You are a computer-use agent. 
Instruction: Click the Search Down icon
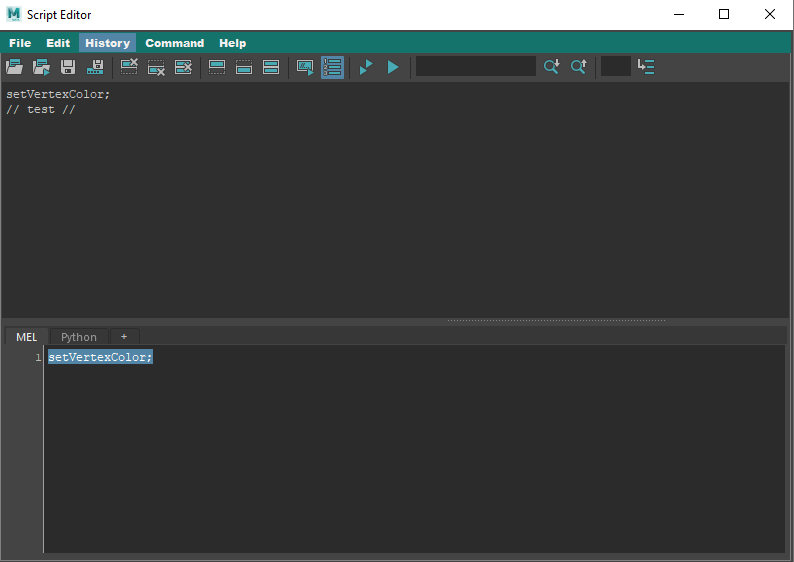[551, 67]
